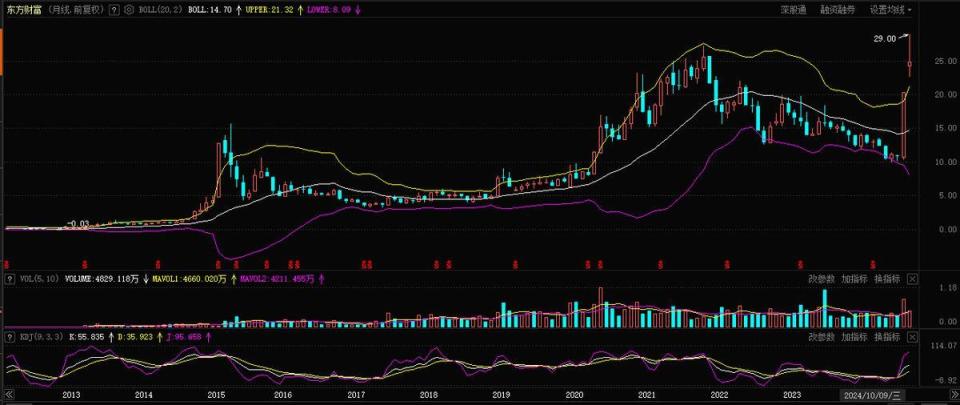Screen dimensions: 960x405
Task: Close the VOL indicator panel
Action: coord(912,279)
